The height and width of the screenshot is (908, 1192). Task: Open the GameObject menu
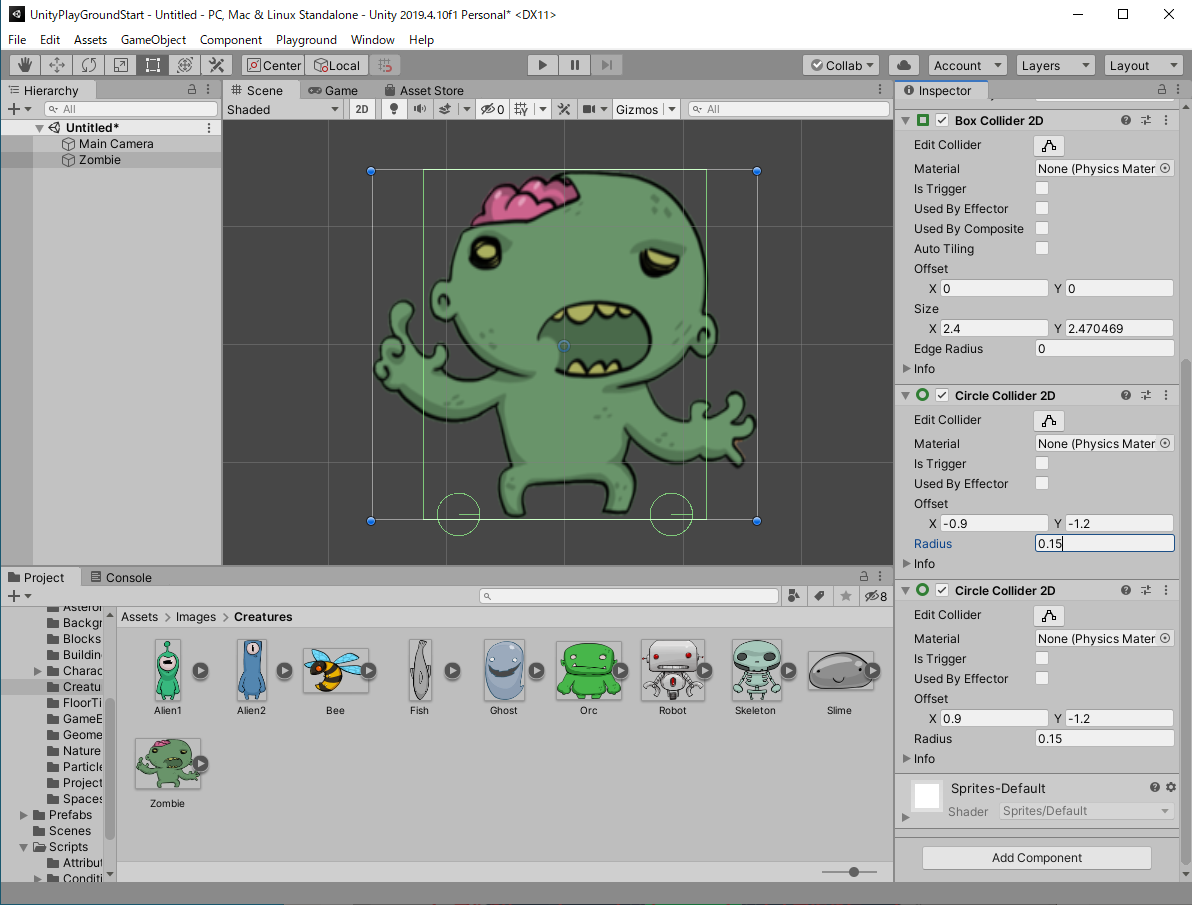153,40
